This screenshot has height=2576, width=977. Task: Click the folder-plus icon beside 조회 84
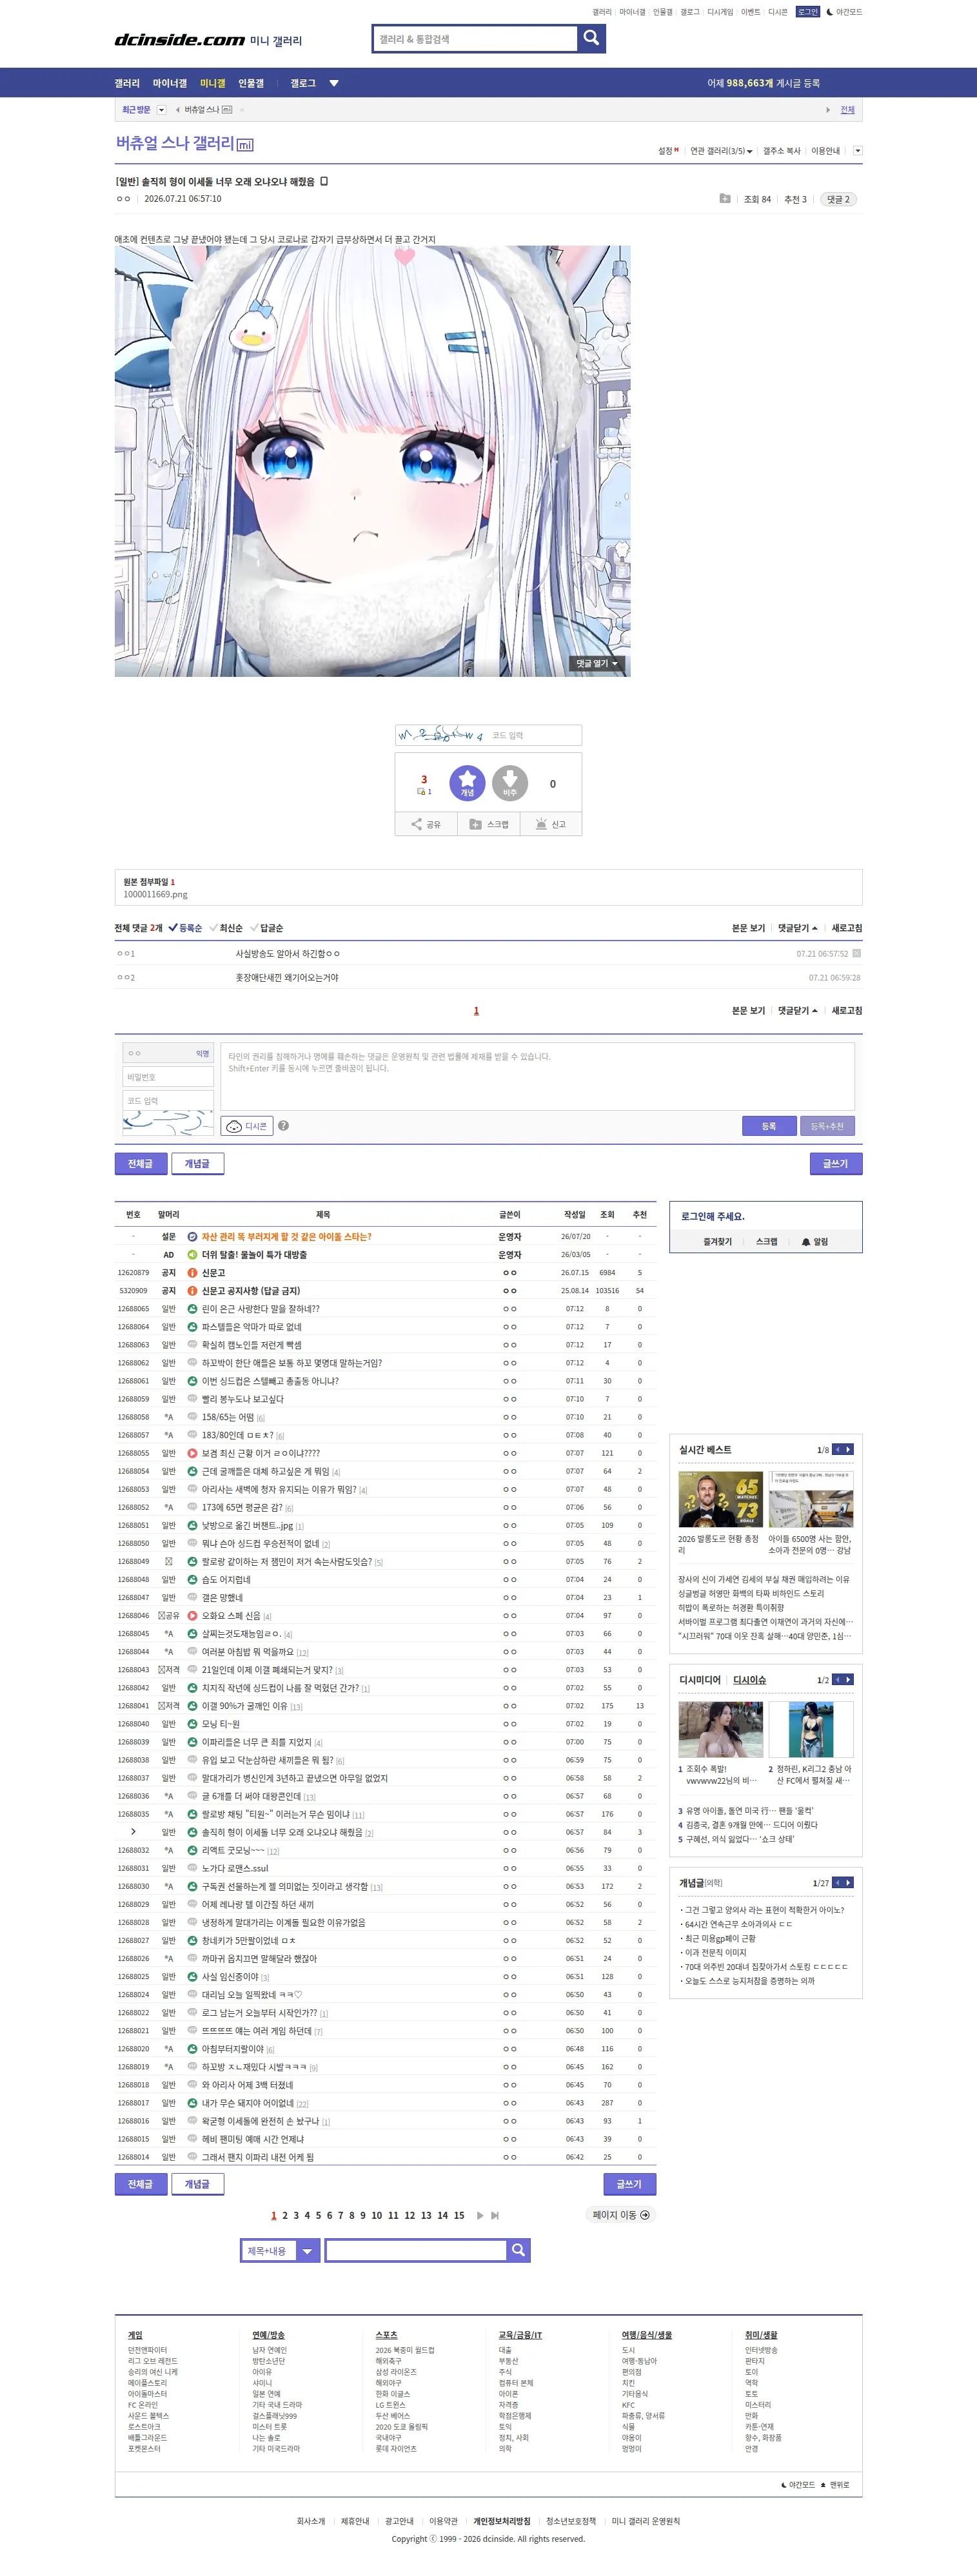(725, 198)
